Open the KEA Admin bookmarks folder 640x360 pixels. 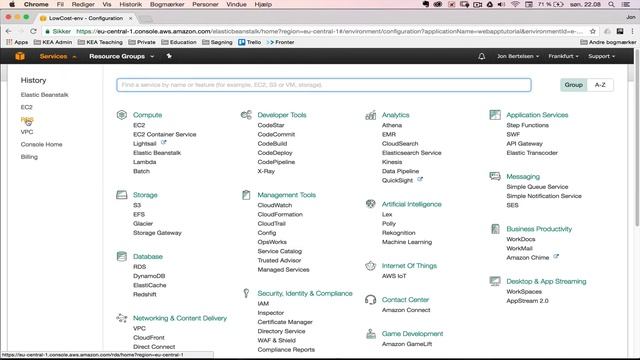53,42
